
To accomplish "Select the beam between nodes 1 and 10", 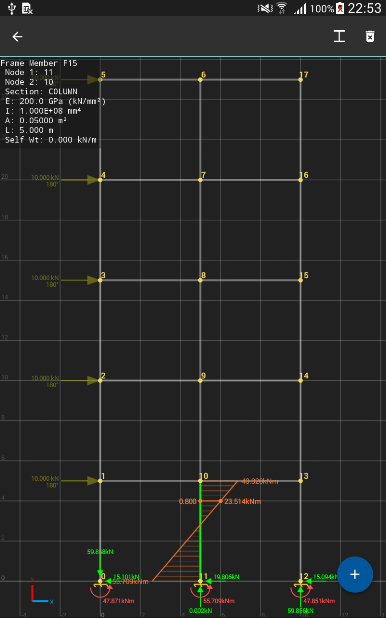I will 150,481.
